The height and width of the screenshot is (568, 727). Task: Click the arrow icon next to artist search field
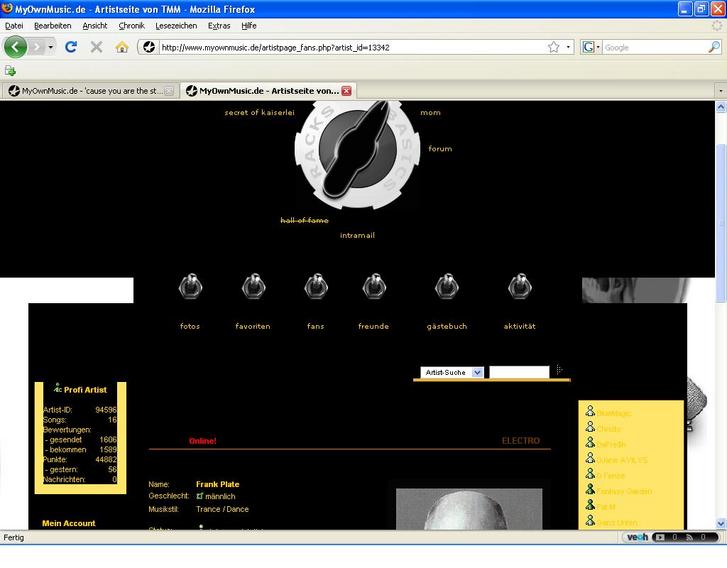point(559,371)
